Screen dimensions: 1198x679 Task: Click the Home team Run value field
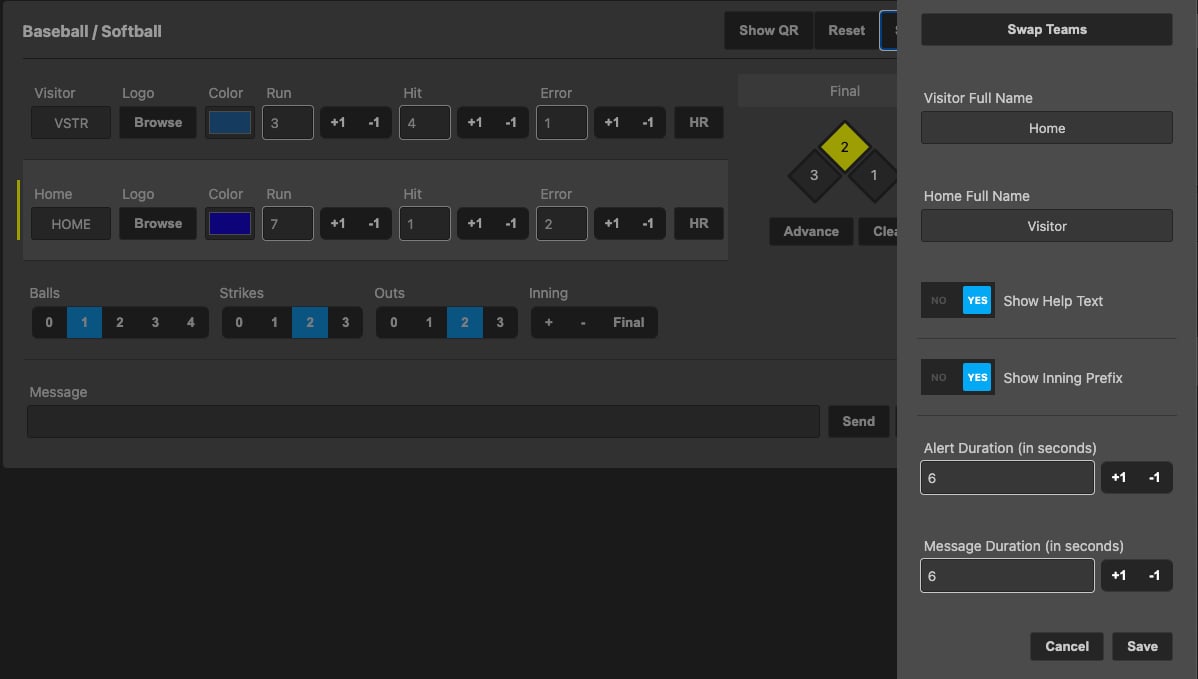pos(287,224)
